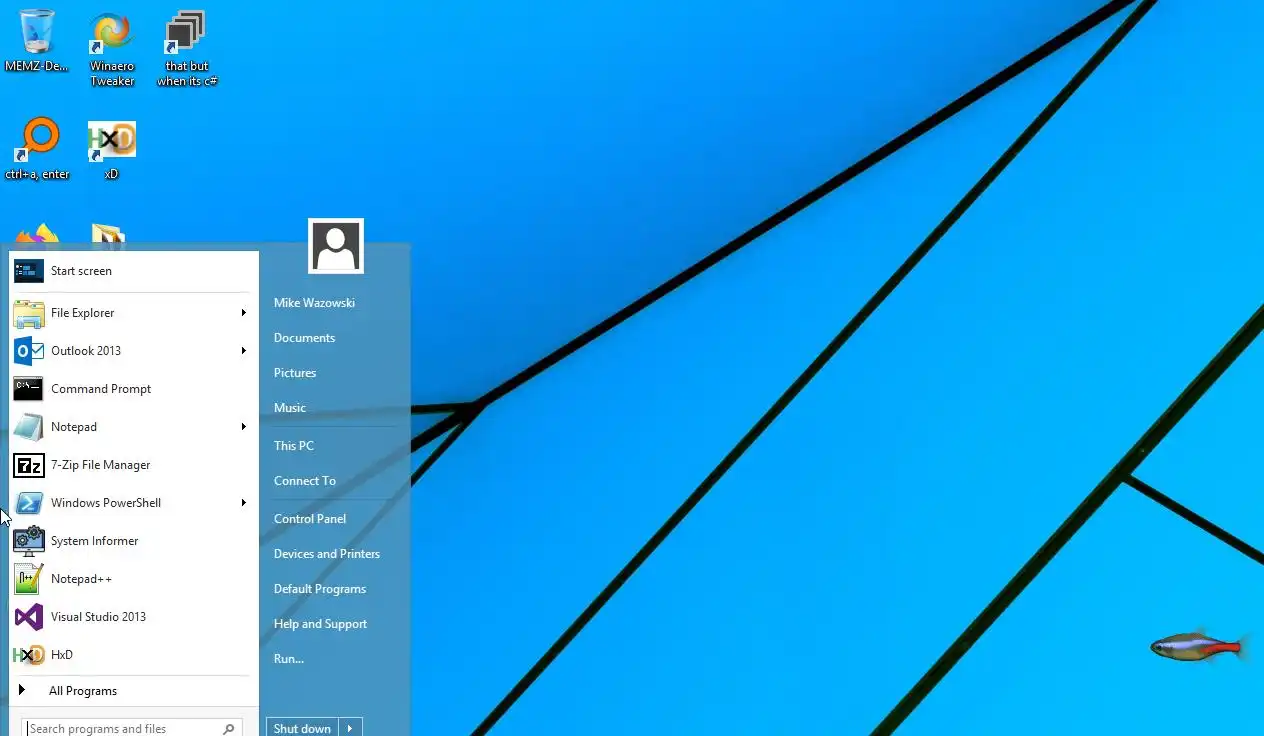1264x736 pixels.
Task: Open Documents from Start menu
Action: coord(304,338)
